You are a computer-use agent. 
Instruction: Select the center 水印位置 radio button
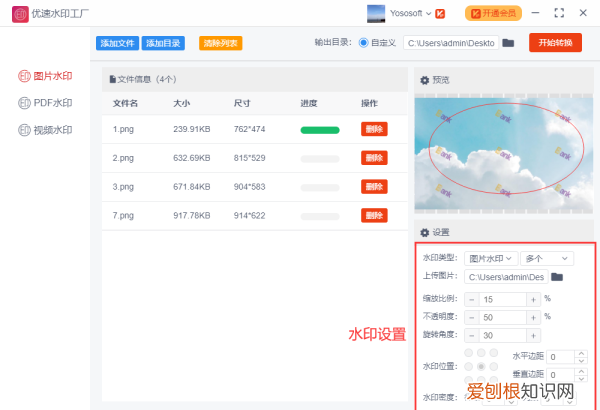point(481,366)
